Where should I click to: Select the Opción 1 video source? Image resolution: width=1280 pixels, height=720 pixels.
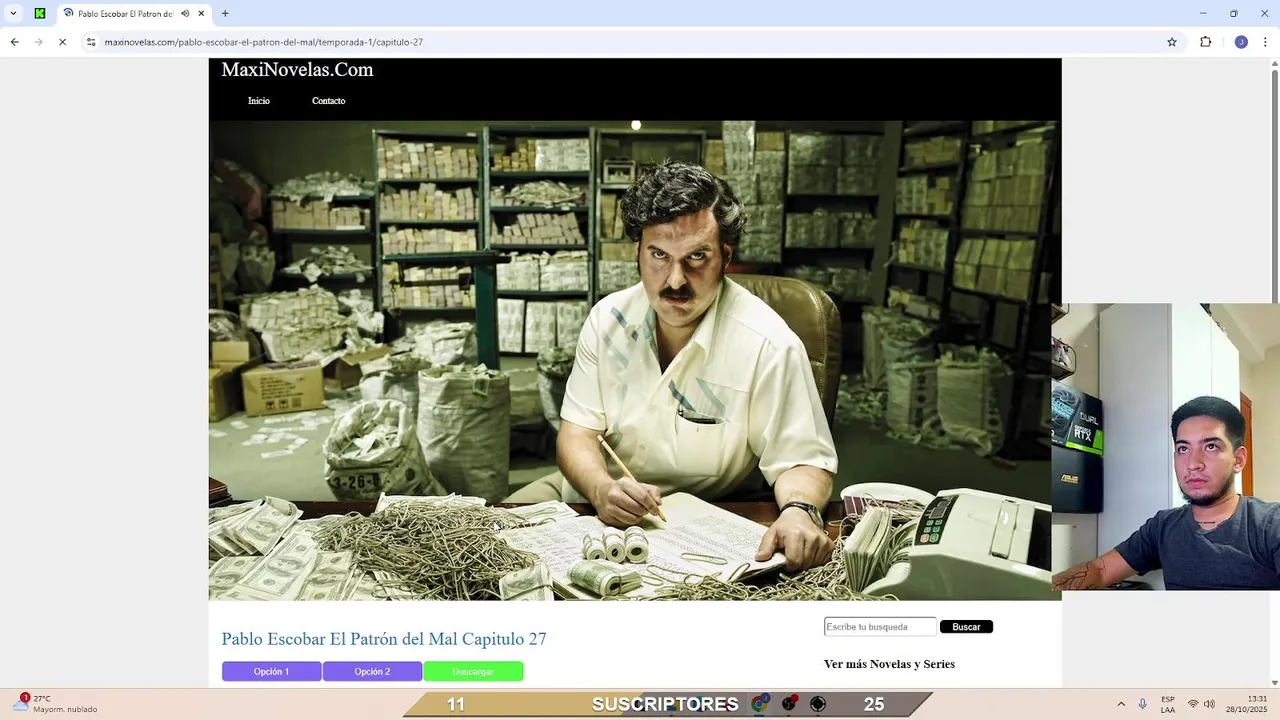[x=271, y=672]
